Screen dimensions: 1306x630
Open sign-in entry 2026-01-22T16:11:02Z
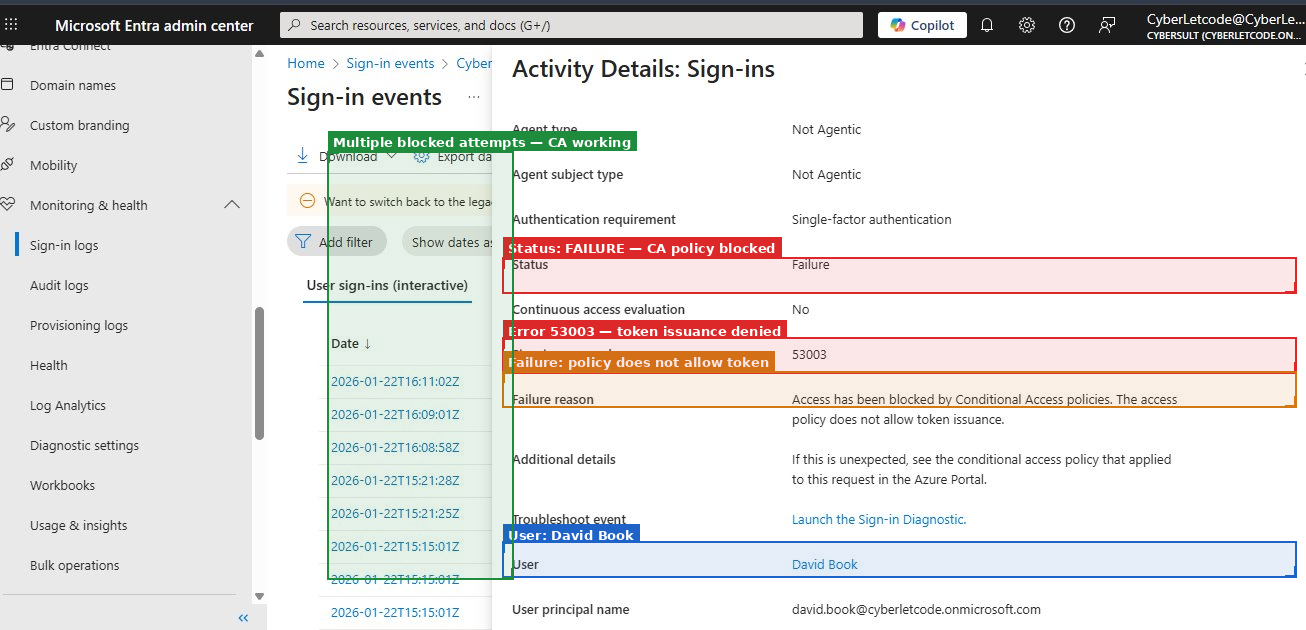(x=395, y=381)
